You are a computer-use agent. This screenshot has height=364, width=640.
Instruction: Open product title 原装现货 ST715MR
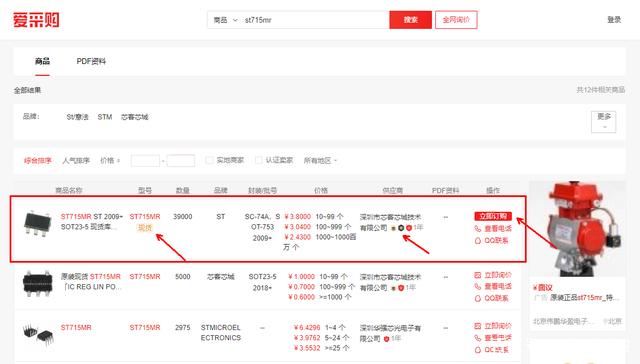[91, 282]
